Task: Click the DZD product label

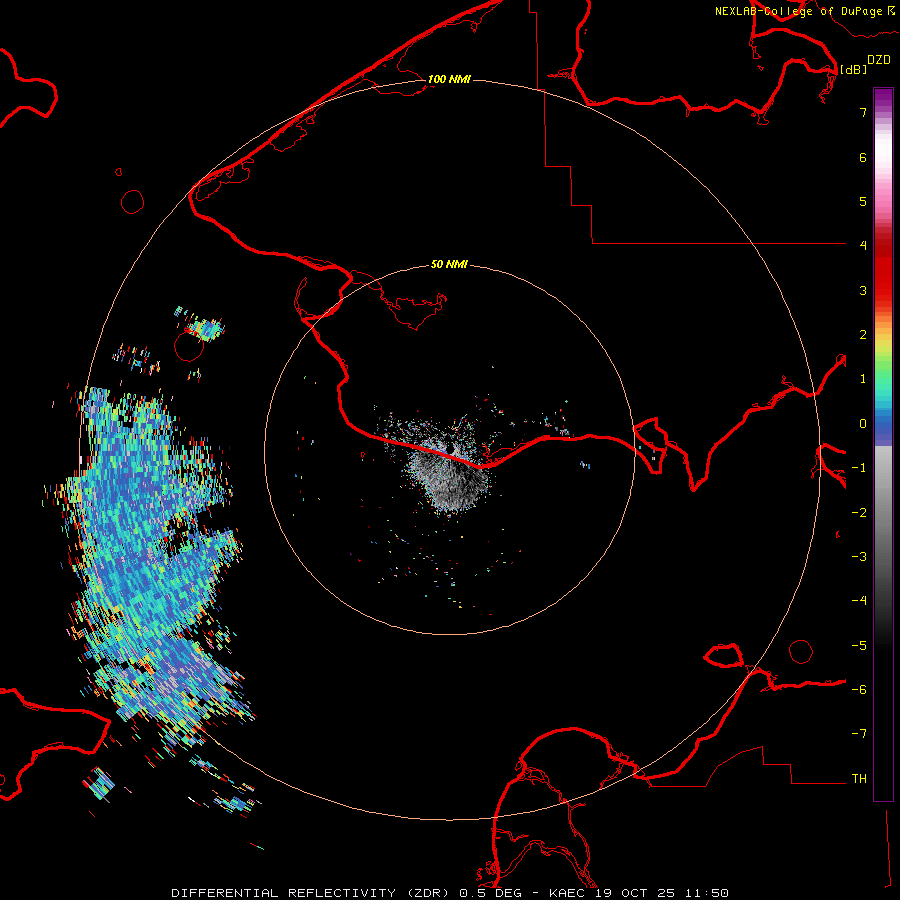Action: [x=879, y=60]
